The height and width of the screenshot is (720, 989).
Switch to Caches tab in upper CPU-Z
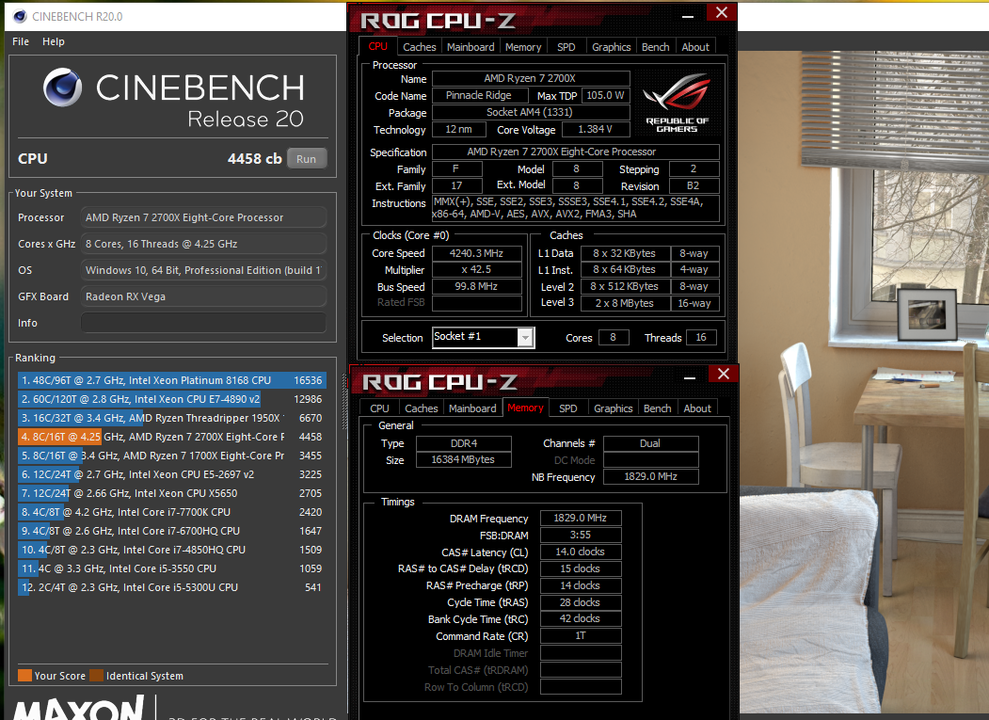point(419,47)
